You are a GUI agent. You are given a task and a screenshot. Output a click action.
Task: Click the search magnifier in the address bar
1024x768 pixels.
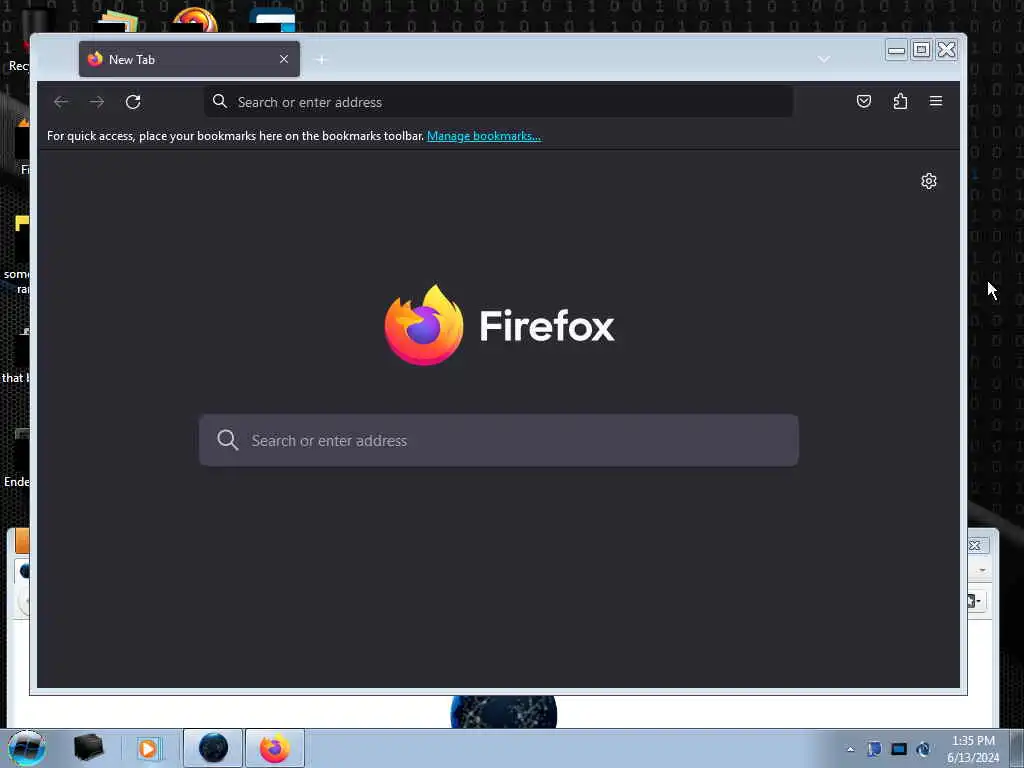click(220, 101)
